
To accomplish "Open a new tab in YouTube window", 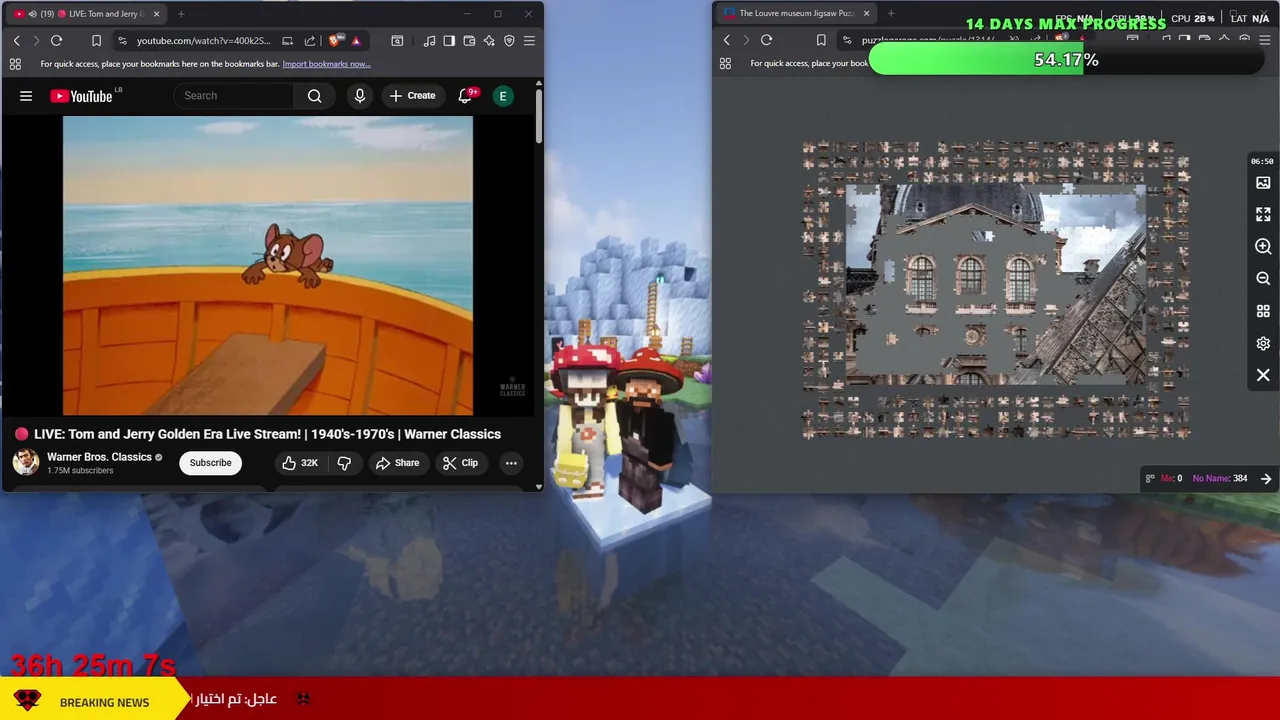I will pos(181,14).
